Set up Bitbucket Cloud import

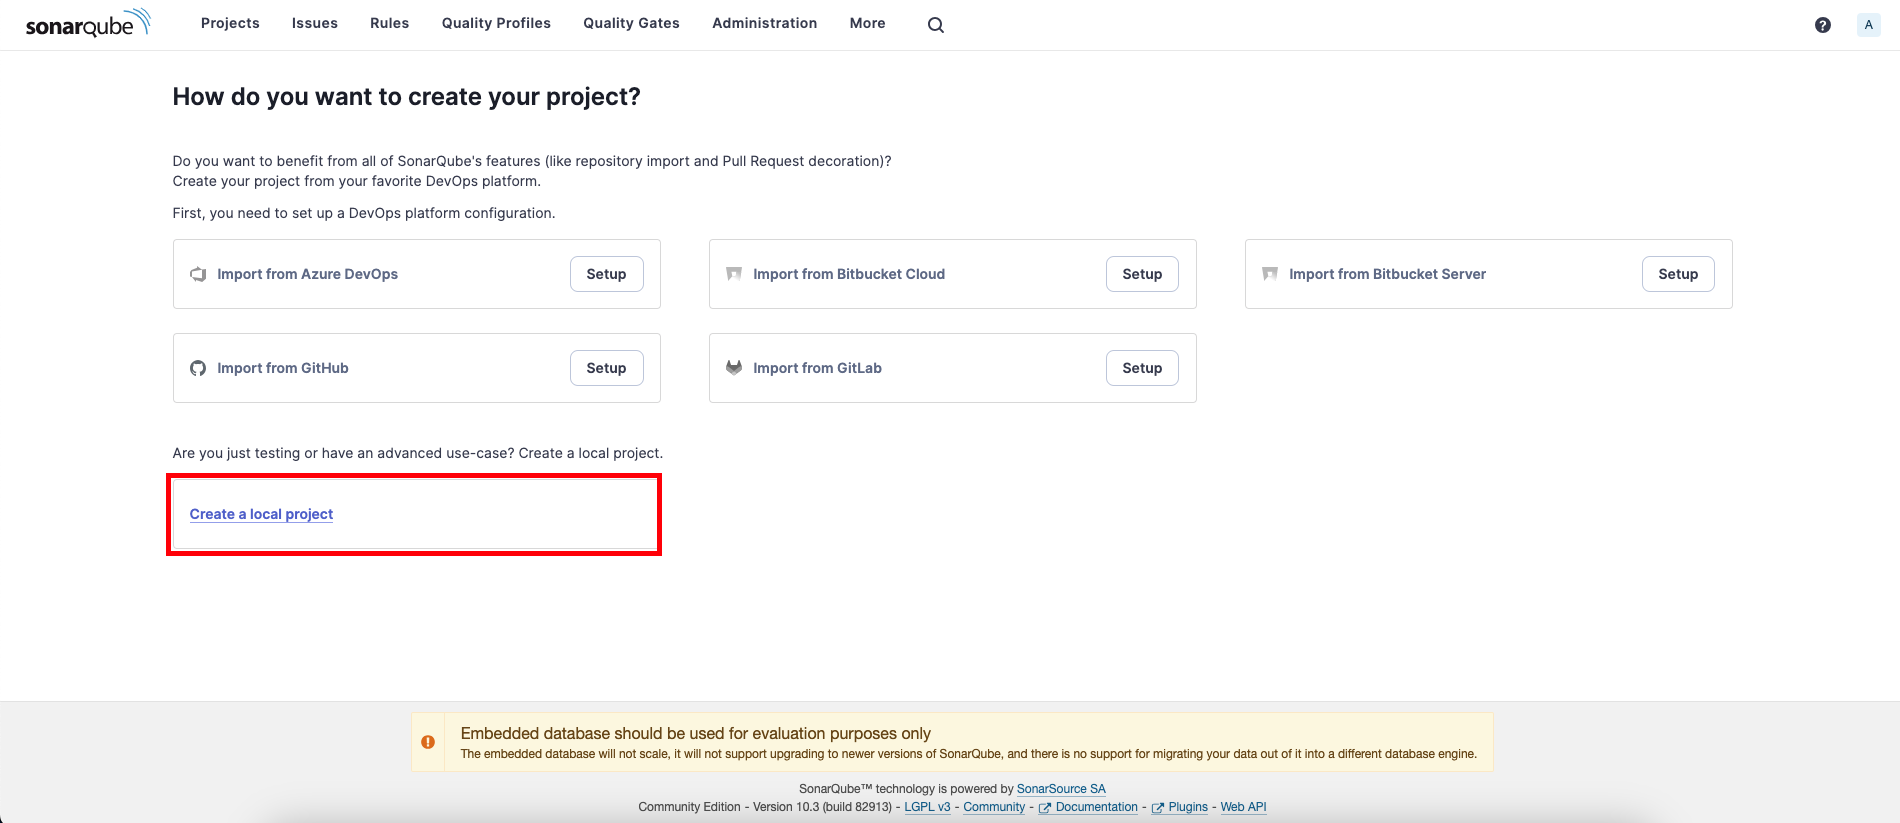1143,274
